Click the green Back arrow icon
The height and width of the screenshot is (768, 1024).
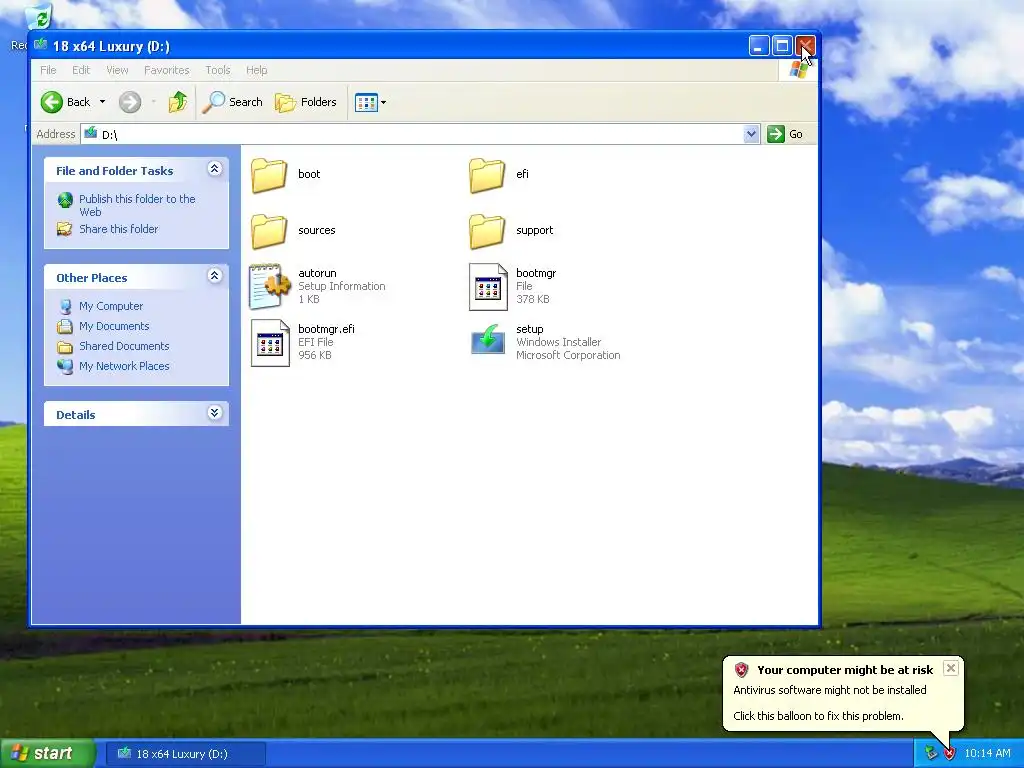(x=52, y=102)
